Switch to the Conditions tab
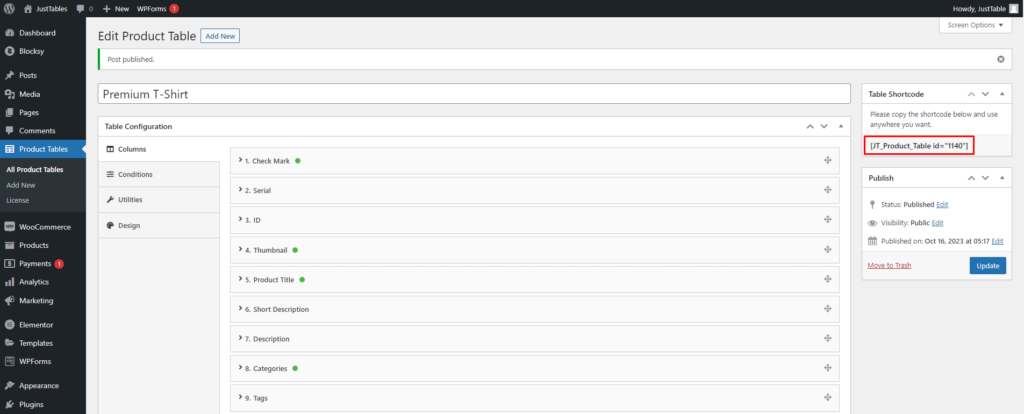The image size is (1024, 414). click(x=134, y=174)
